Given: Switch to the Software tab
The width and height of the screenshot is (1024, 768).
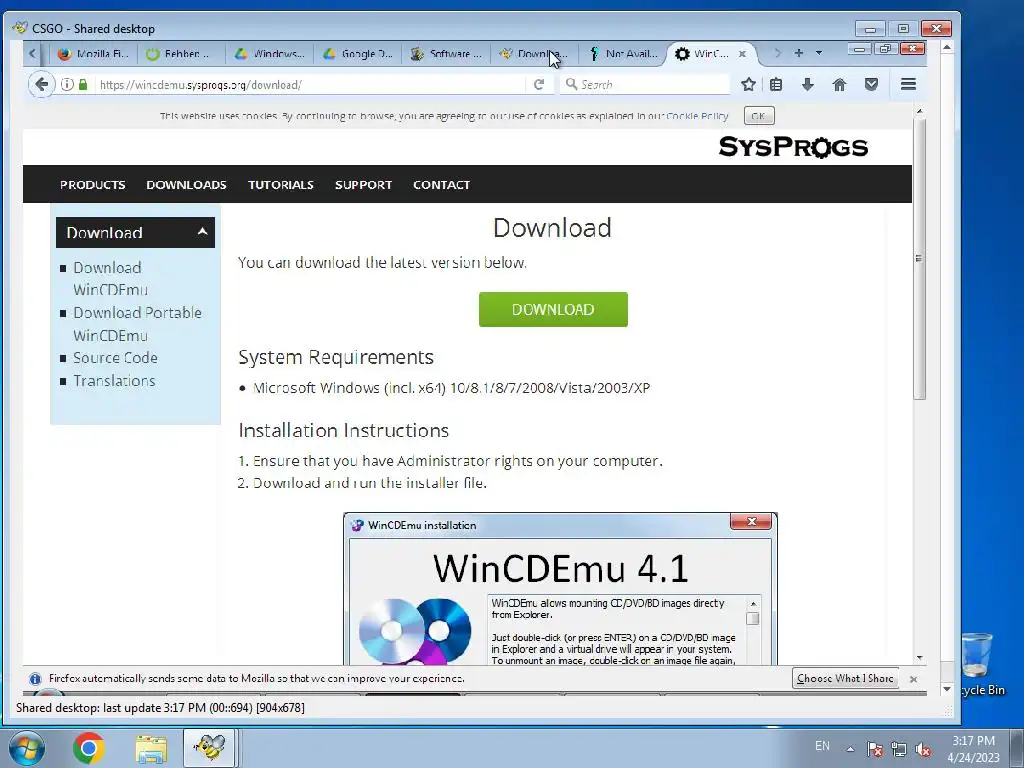Looking at the screenshot, I should point(445,54).
